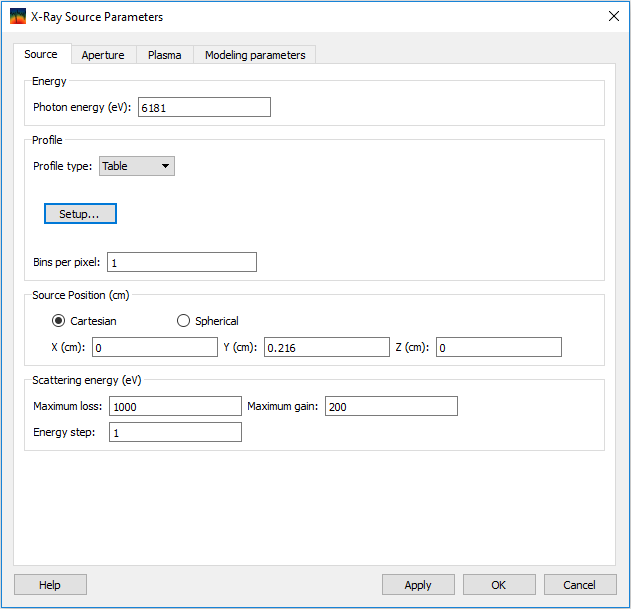This screenshot has height=609, width=631.
Task: Close the X-Ray Source Parameters dialog
Action: click(x=613, y=17)
